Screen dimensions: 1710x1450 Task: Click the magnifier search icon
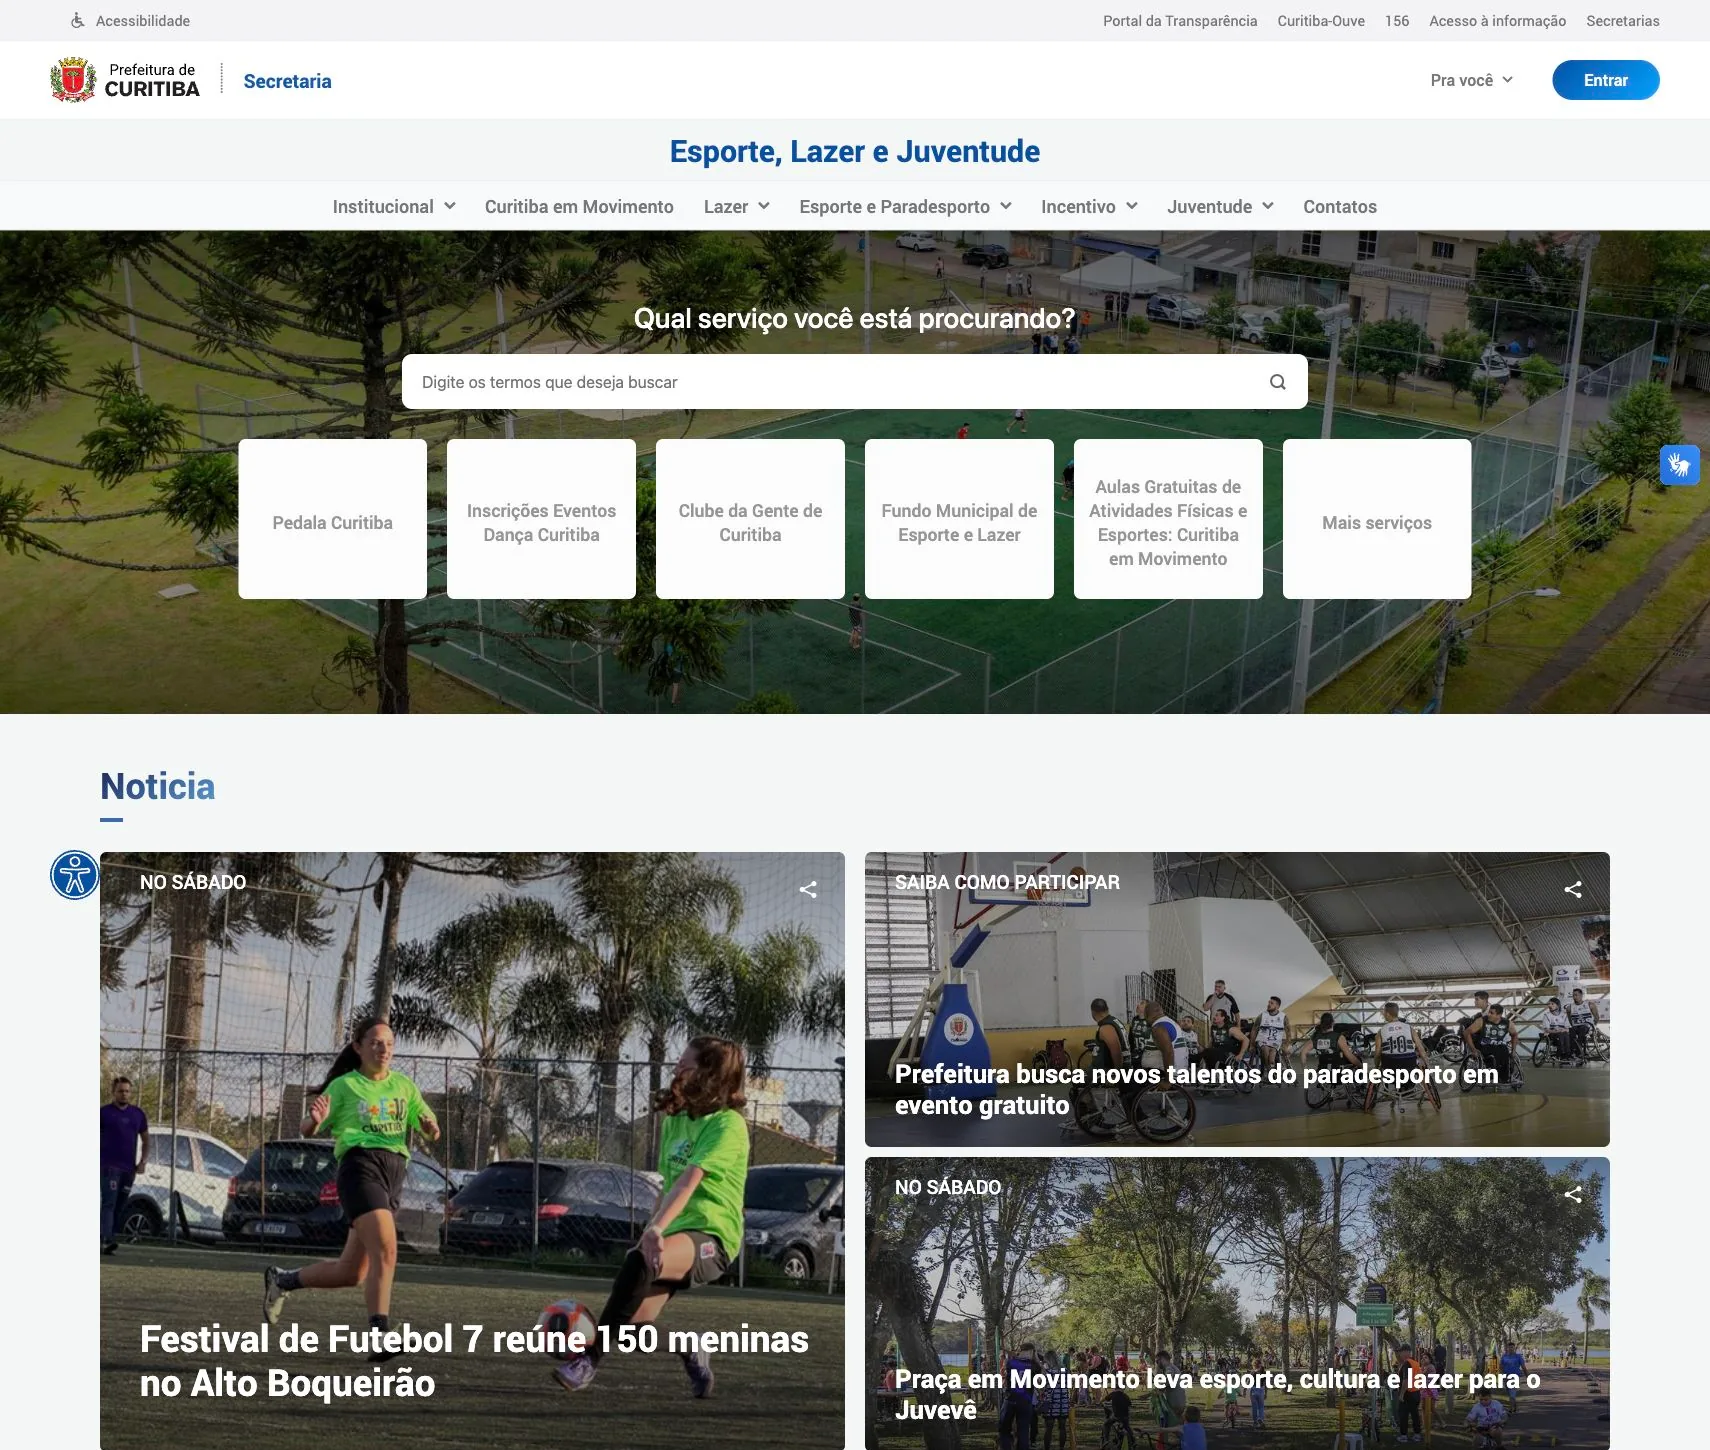[x=1277, y=382]
